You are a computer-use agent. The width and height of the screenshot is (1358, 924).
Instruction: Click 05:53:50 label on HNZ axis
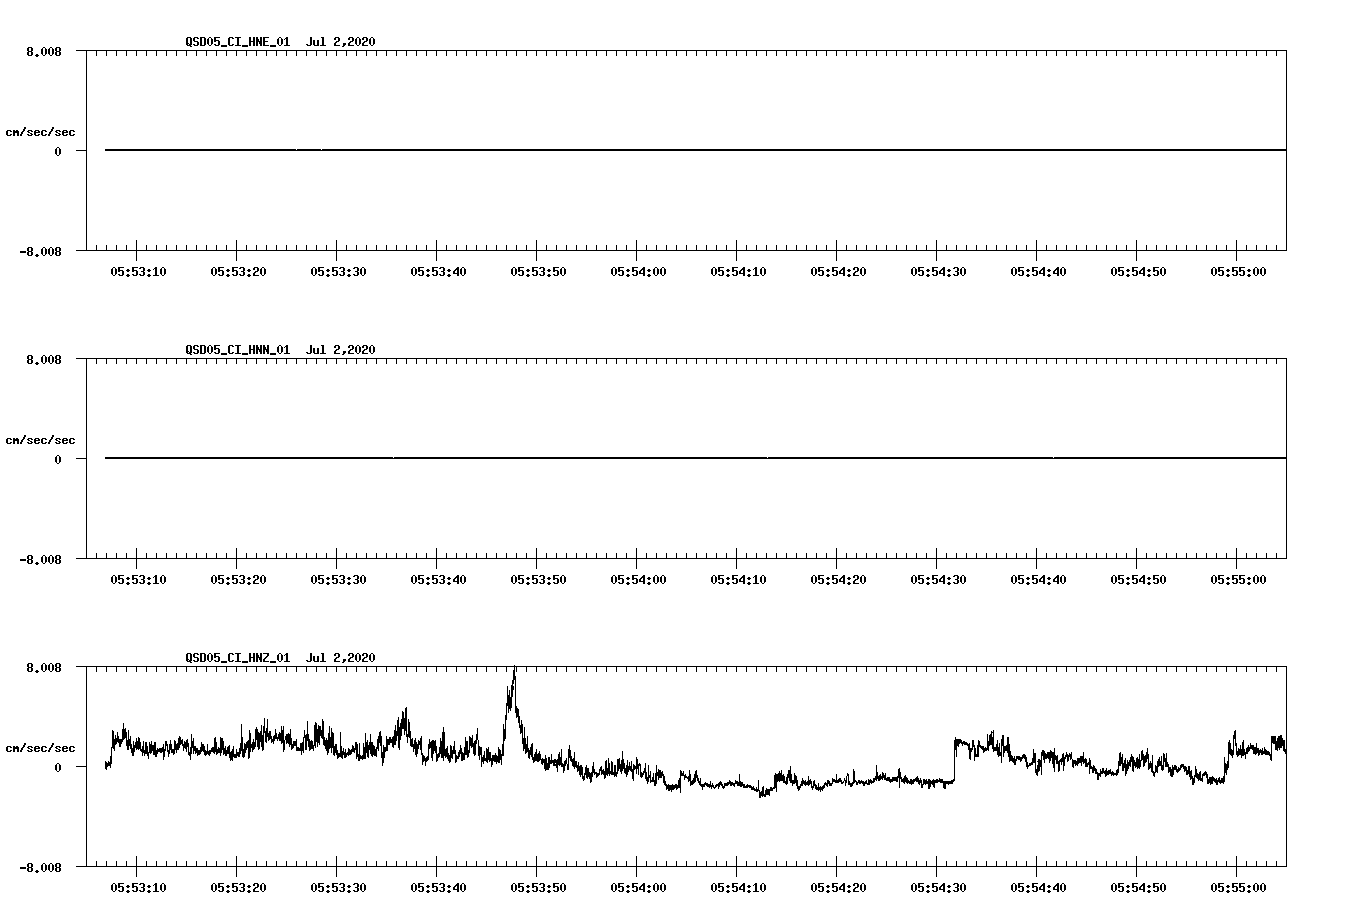pos(538,888)
